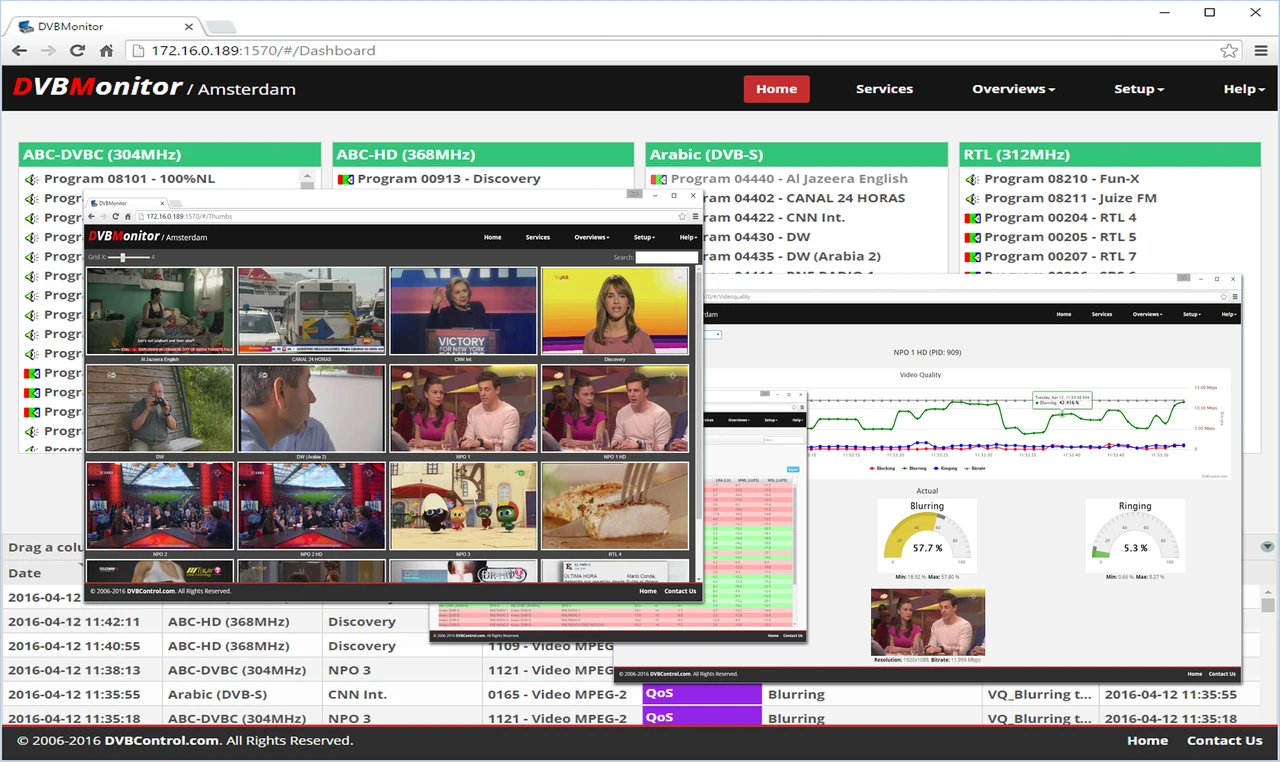
Task: Select Home in the main Dashboard navbar
Action: [776, 89]
